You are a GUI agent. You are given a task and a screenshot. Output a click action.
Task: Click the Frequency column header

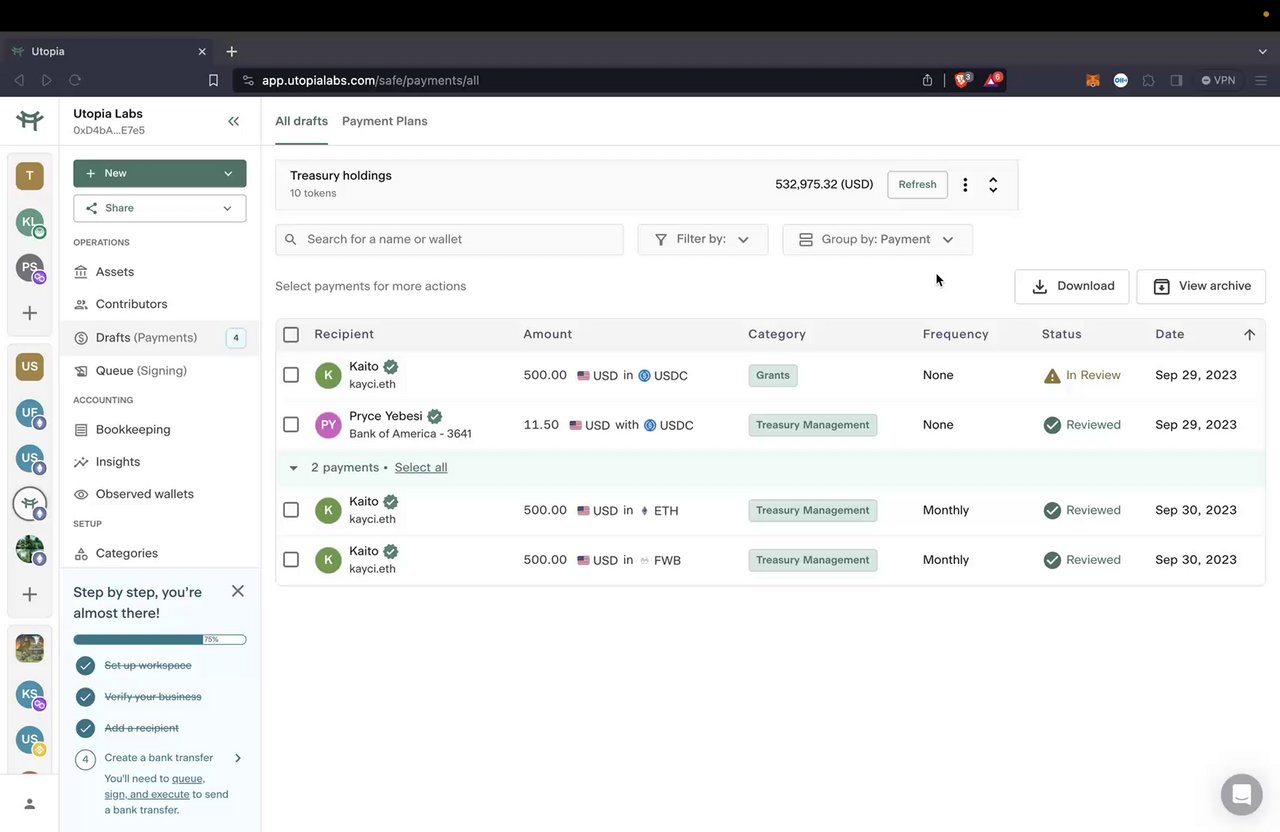(955, 335)
